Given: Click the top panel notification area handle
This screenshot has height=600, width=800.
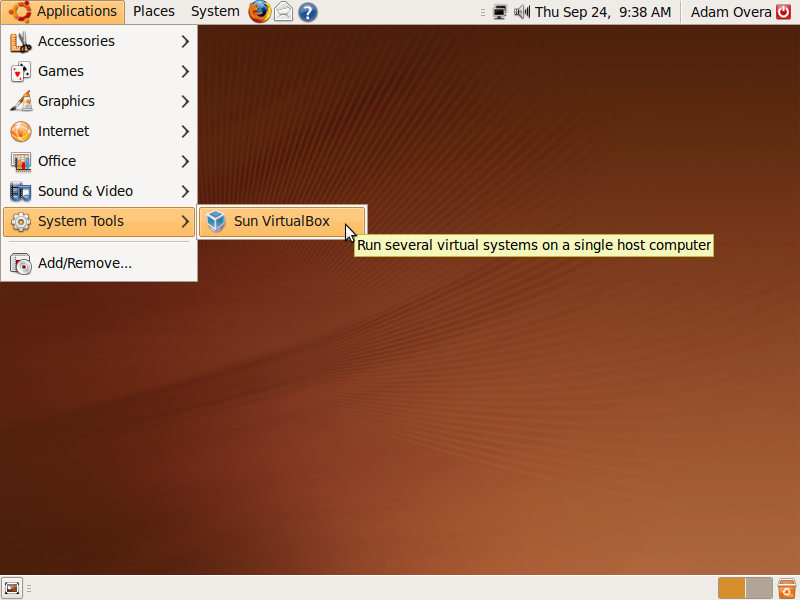Looking at the screenshot, I should point(483,12).
